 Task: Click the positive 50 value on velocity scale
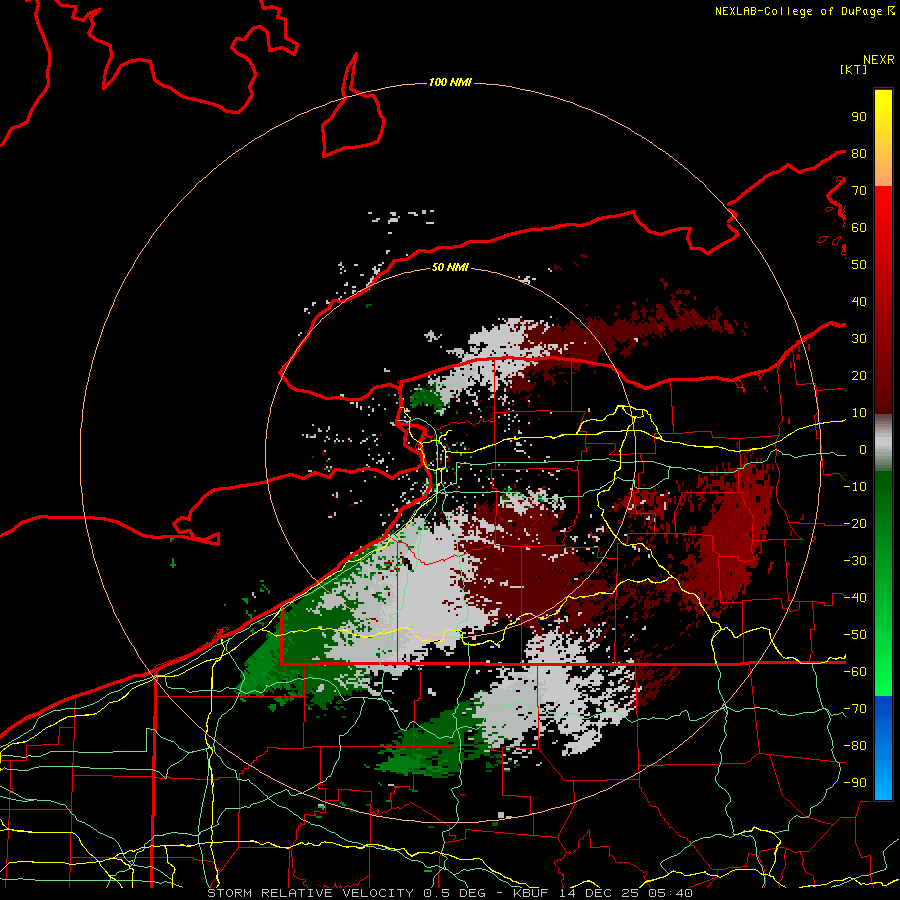pos(859,265)
